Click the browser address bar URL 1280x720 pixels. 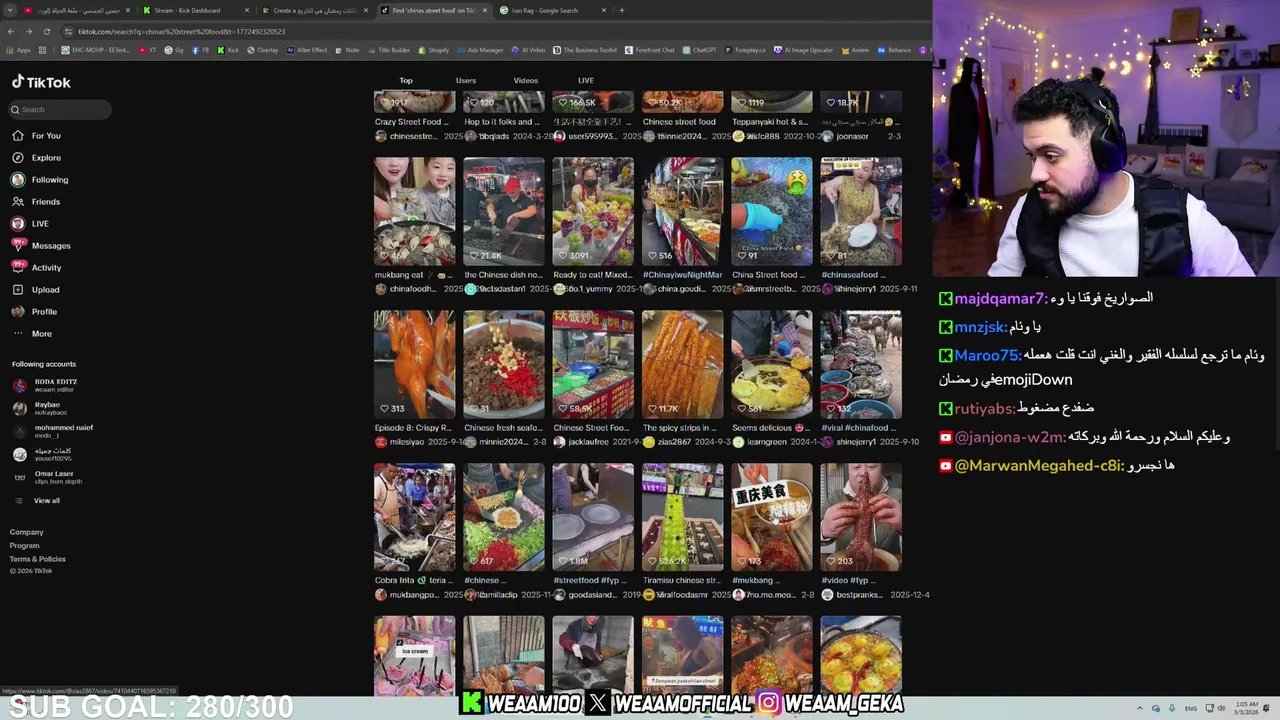(182, 31)
